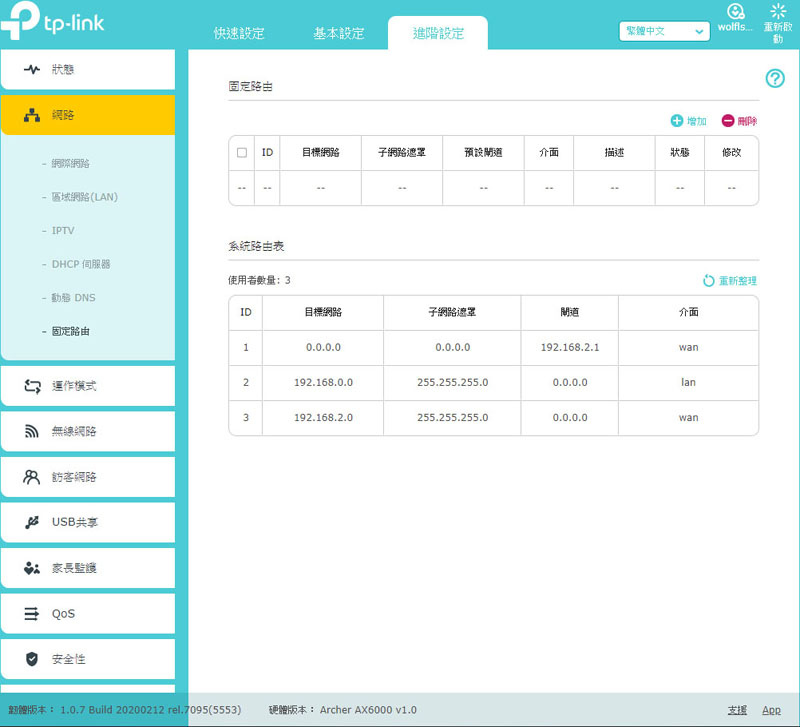This screenshot has height=727, width=800.
Task: Click the reboot spinner icon
Action: click(778, 11)
